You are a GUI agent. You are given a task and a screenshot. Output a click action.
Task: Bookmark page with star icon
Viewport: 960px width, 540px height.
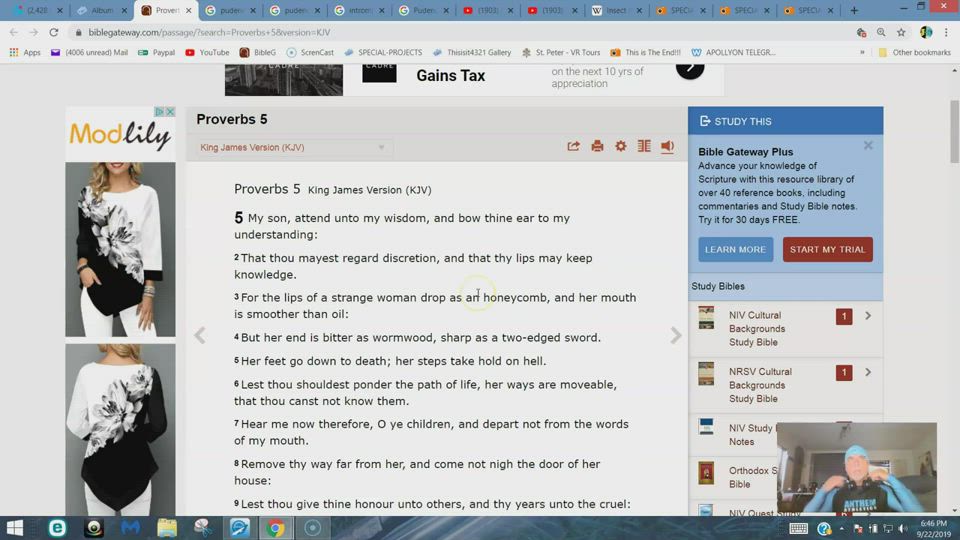(x=901, y=32)
